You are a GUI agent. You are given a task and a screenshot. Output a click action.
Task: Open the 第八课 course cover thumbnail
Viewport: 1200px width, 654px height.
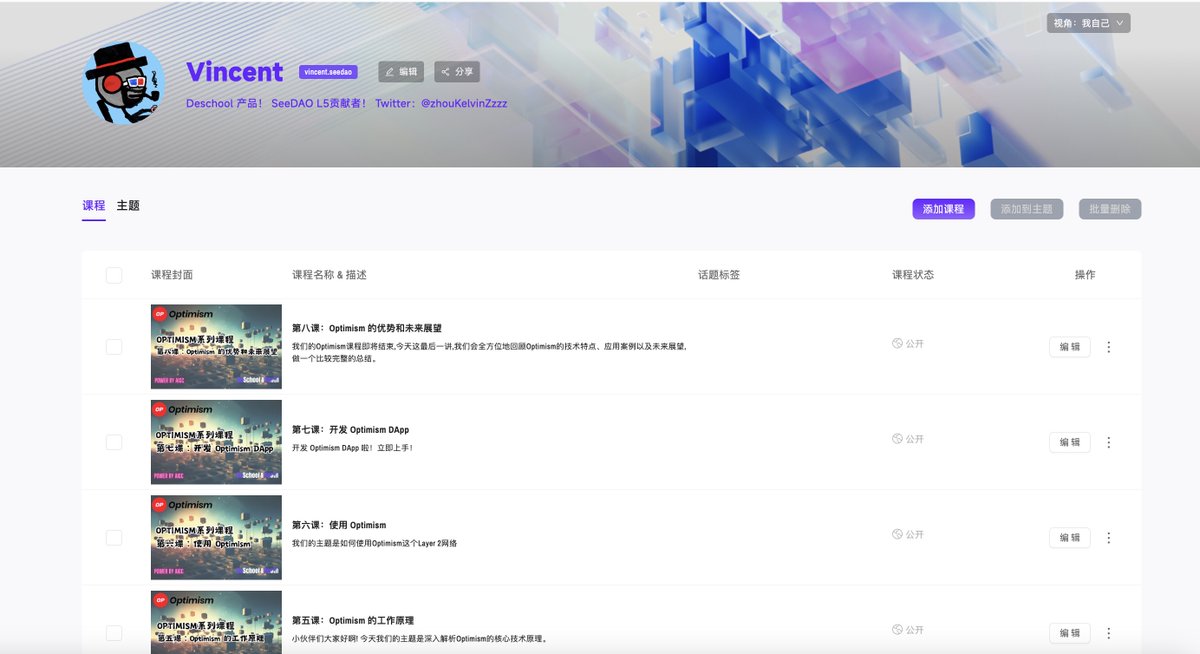click(x=216, y=346)
